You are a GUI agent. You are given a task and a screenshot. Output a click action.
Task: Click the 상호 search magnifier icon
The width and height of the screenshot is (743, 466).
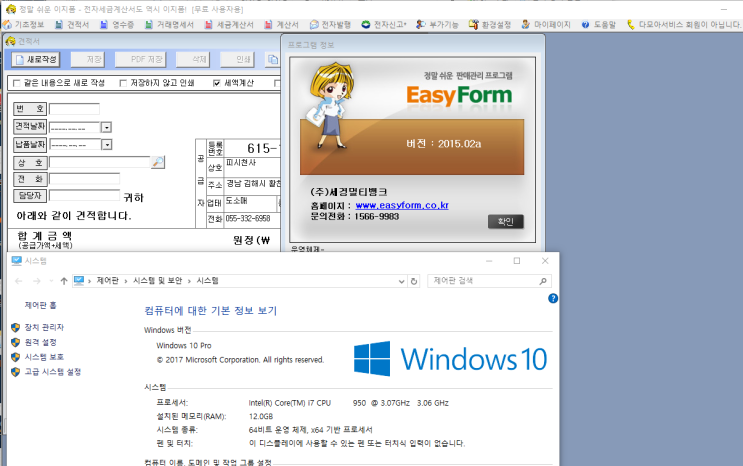pyautogui.click(x=158, y=162)
